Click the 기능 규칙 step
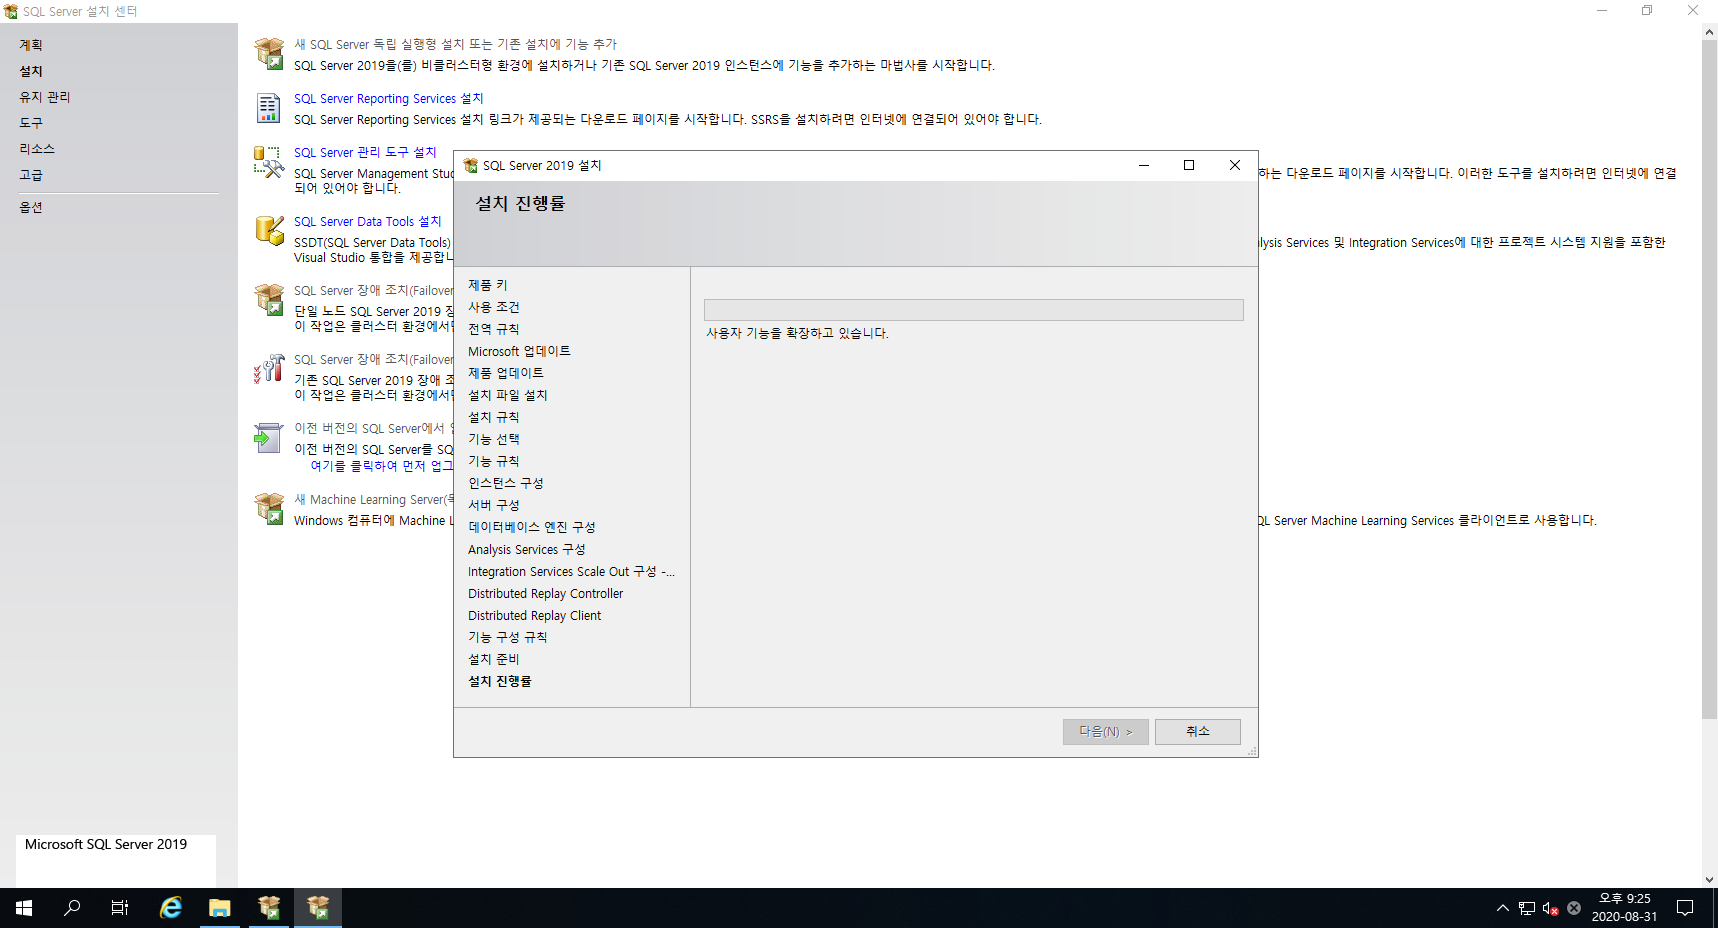The width and height of the screenshot is (1718, 928). click(x=494, y=461)
